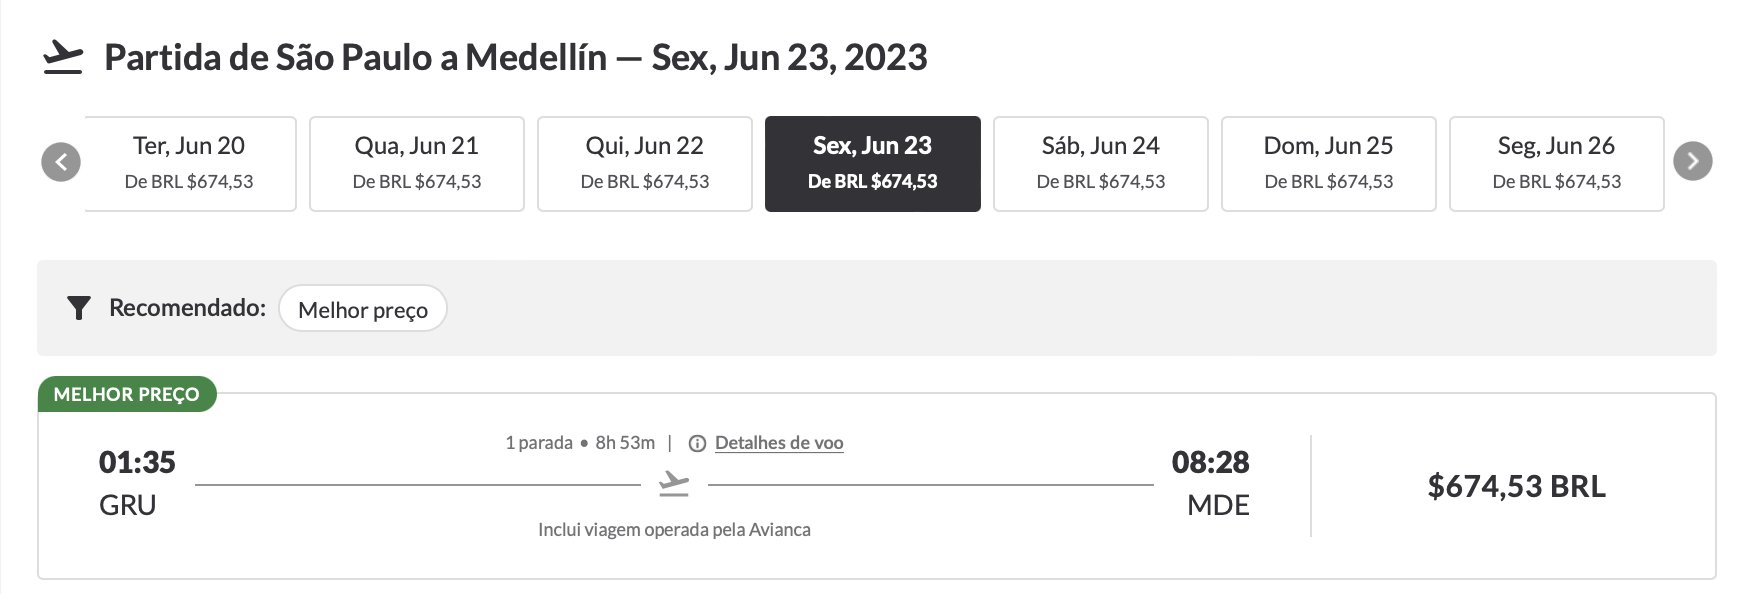Click the filter funnel icon
The height and width of the screenshot is (594, 1740).
point(78,308)
